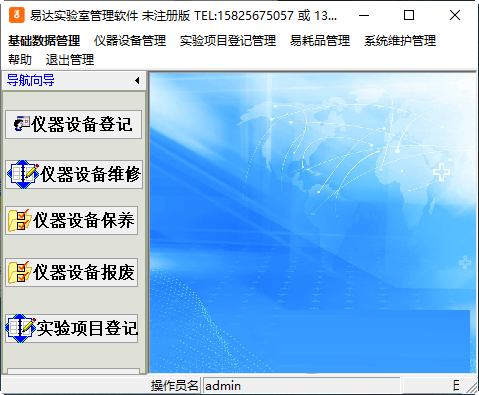Open the 实验项目登记管理 menu

228,41
